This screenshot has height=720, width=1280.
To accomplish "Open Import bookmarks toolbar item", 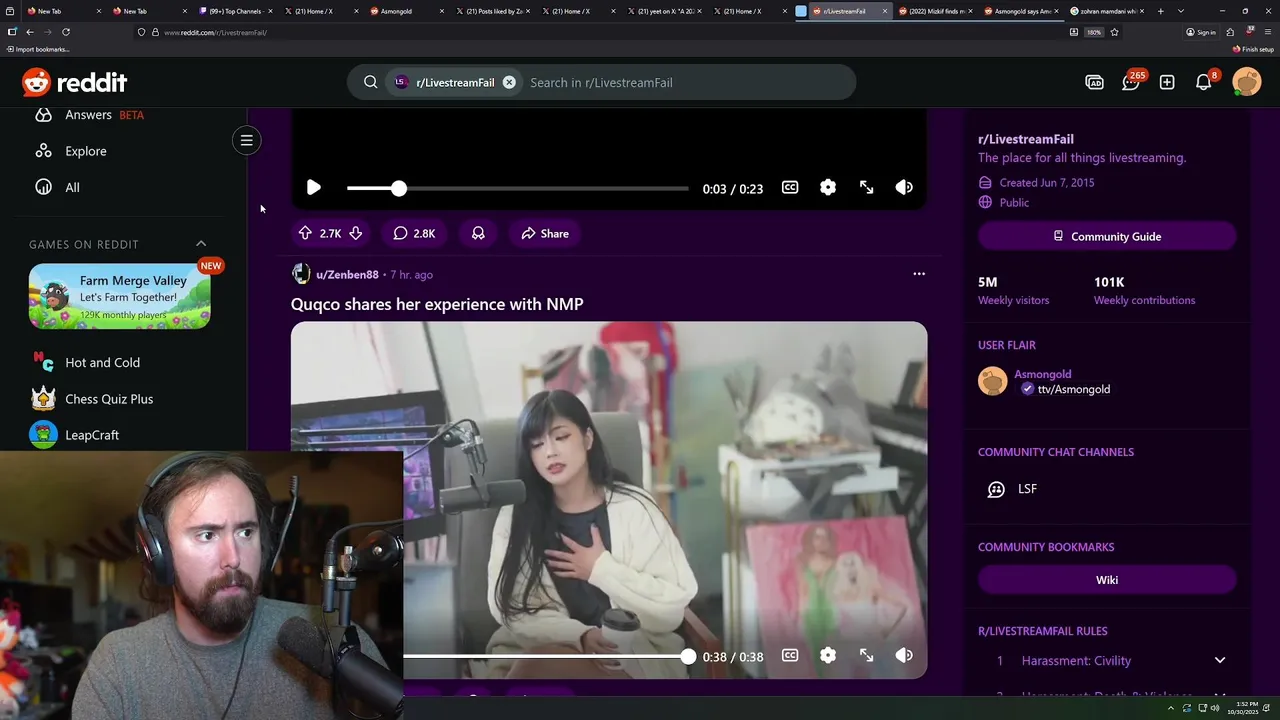I will [38, 49].
